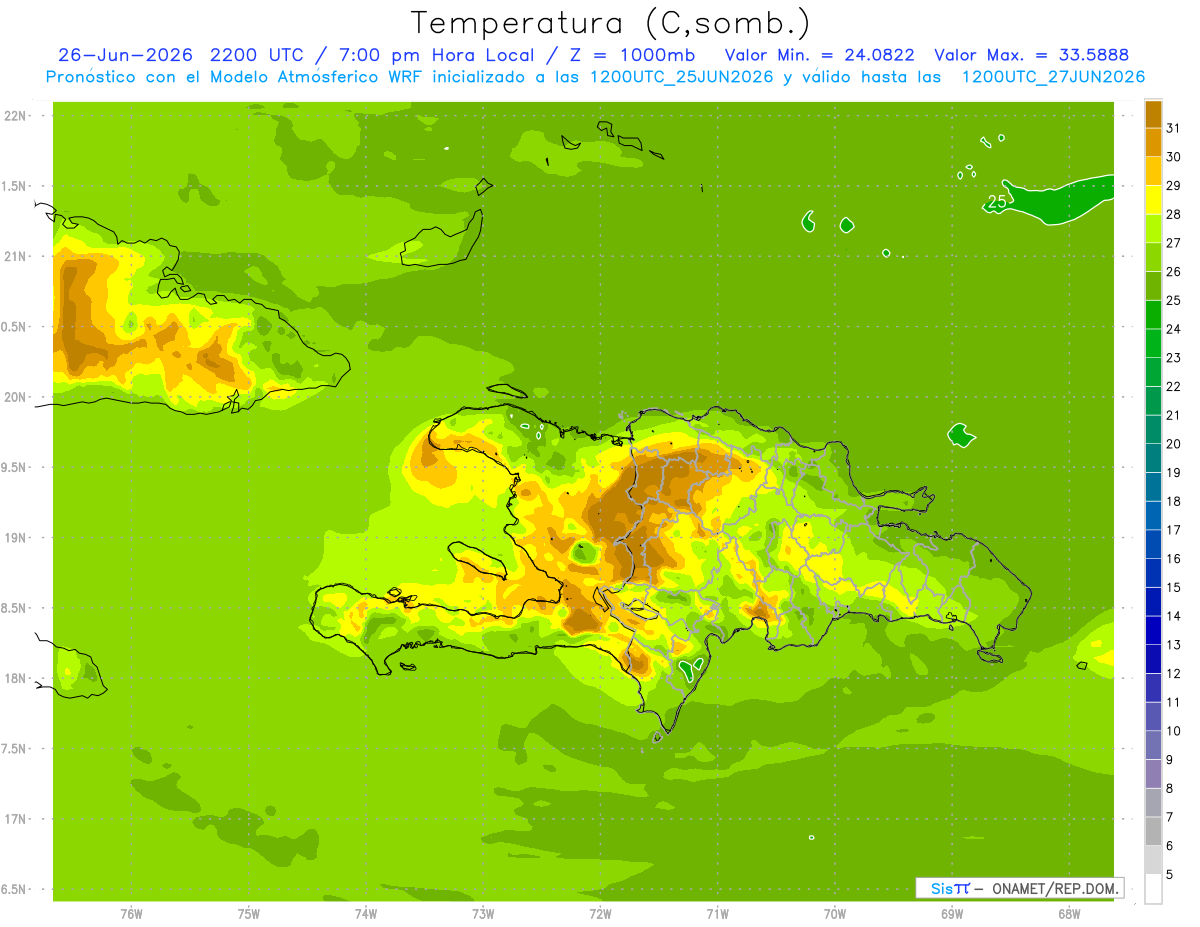Image resolution: width=1200 pixels, height=927 pixels.
Task: Select legend color band between 28 and 29
Action: coord(1153,200)
